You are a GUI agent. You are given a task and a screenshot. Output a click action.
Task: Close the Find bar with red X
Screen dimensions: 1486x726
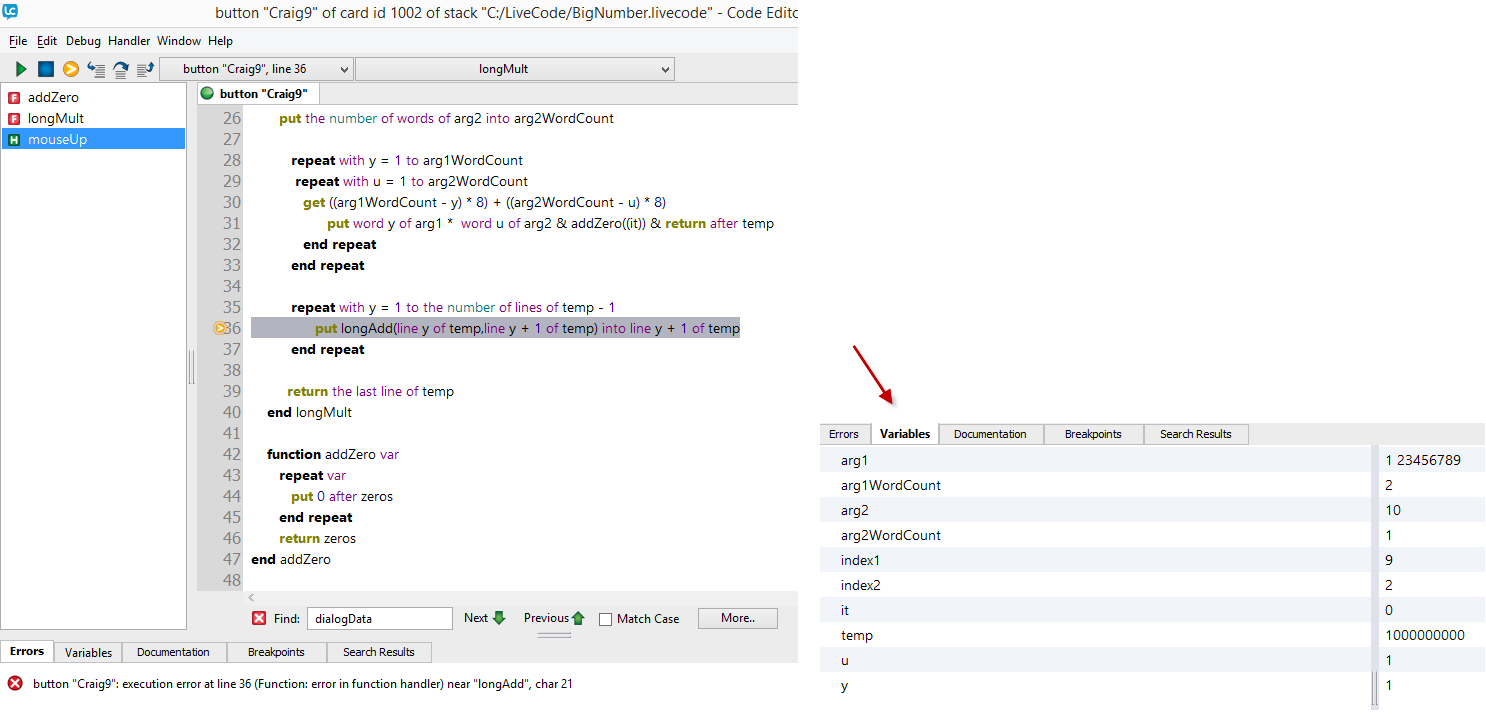tap(259, 618)
